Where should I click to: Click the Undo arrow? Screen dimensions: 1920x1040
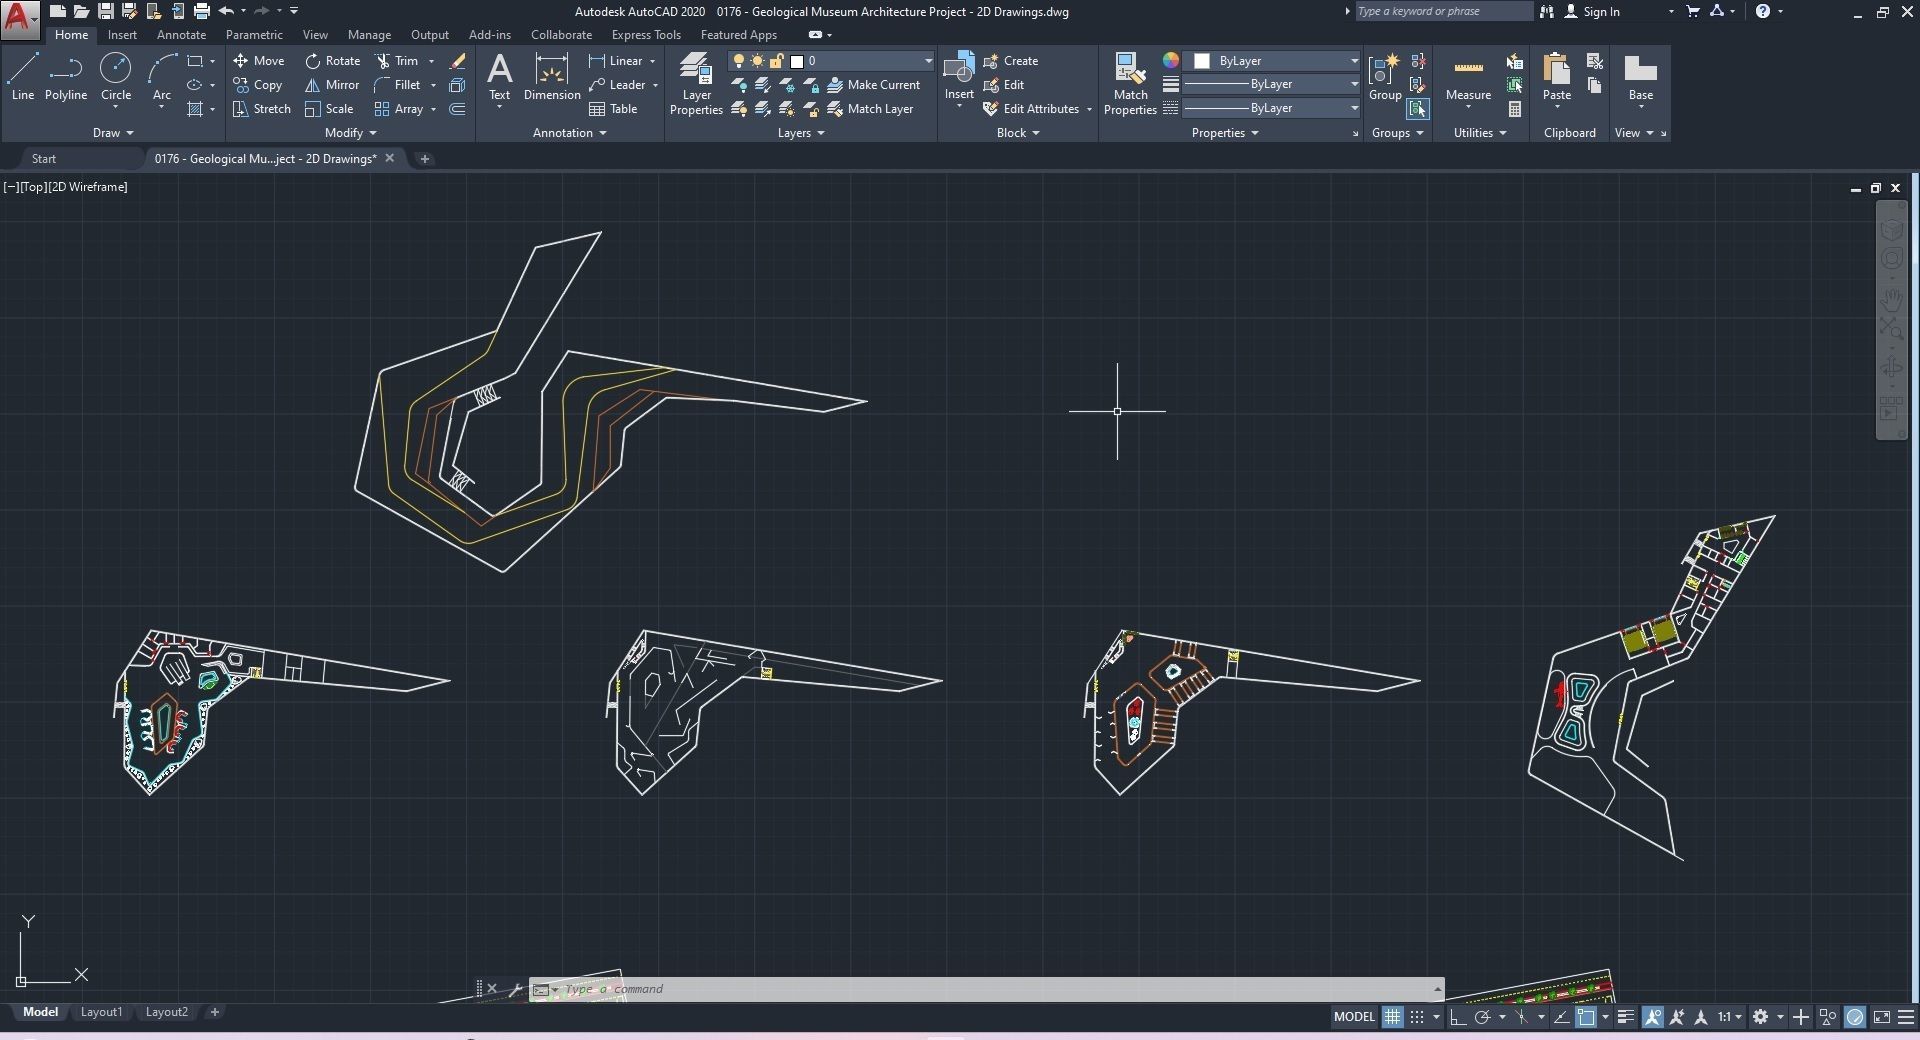pos(226,11)
